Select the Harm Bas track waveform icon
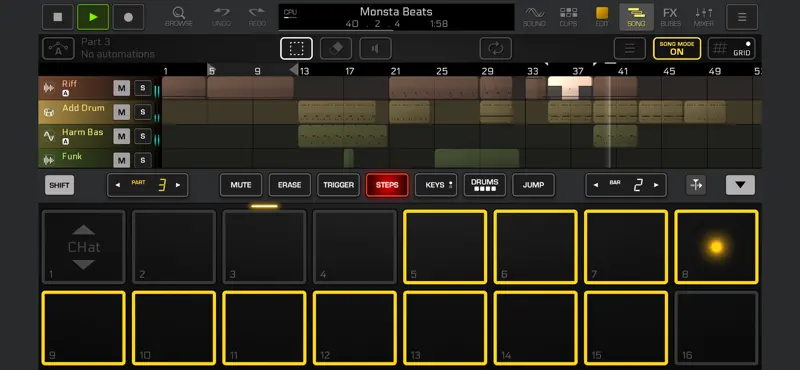The height and width of the screenshot is (370, 800). coord(49,136)
